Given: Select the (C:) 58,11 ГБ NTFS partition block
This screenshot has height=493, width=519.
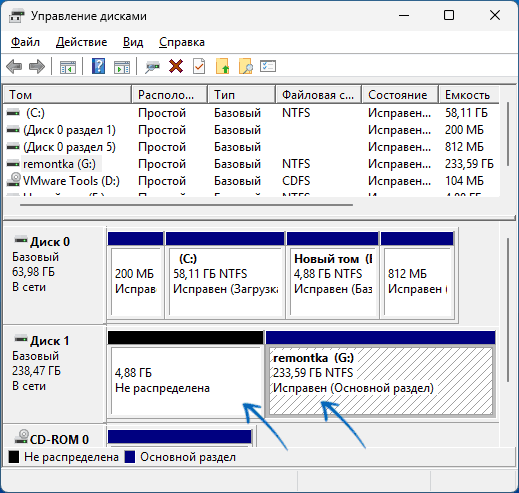Looking at the screenshot, I should (225, 281).
